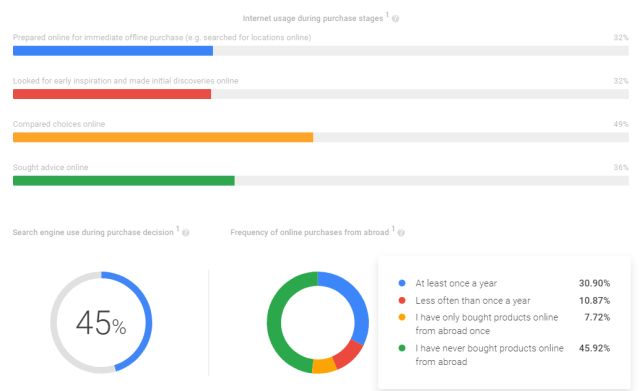Click the 45.92% value in the legend

pyautogui.click(x=594, y=348)
